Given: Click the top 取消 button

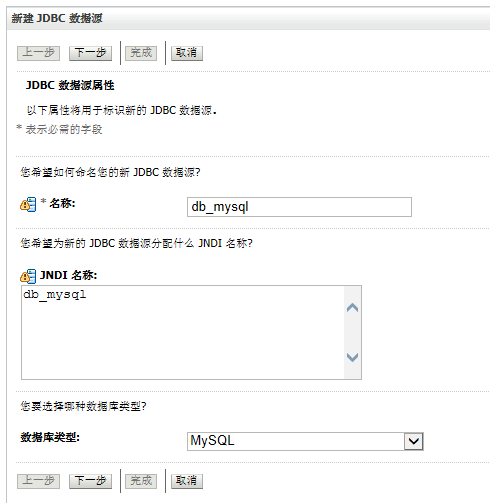Looking at the screenshot, I should (187, 53).
